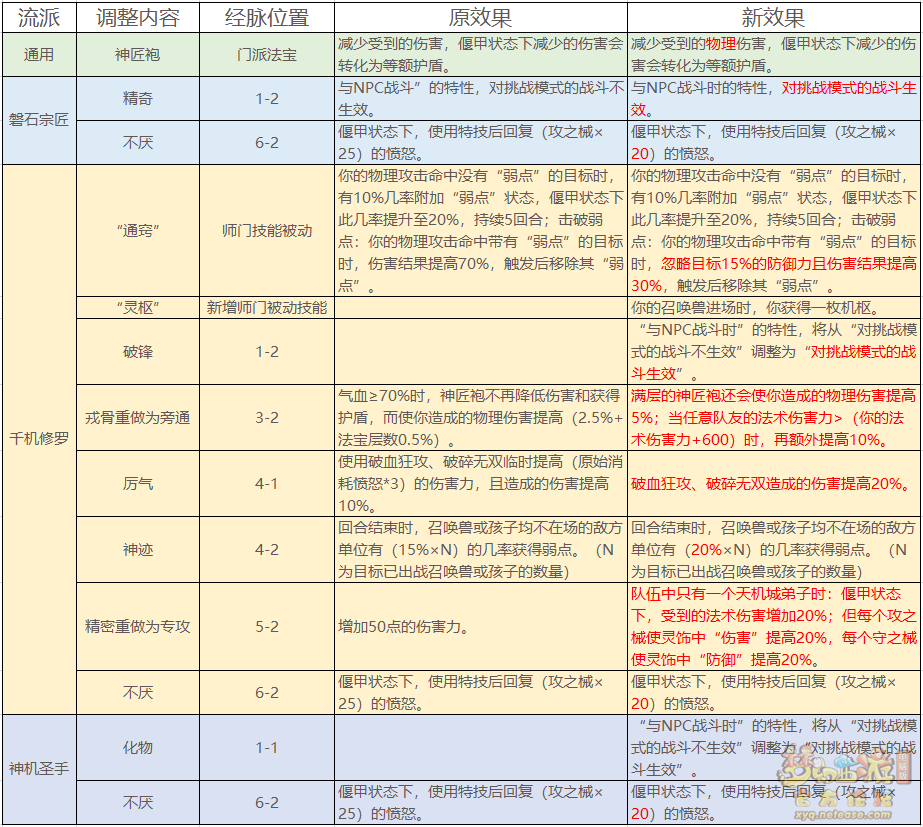
Task: Select the "门派法宝" cell
Action: pyautogui.click(x=267, y=55)
